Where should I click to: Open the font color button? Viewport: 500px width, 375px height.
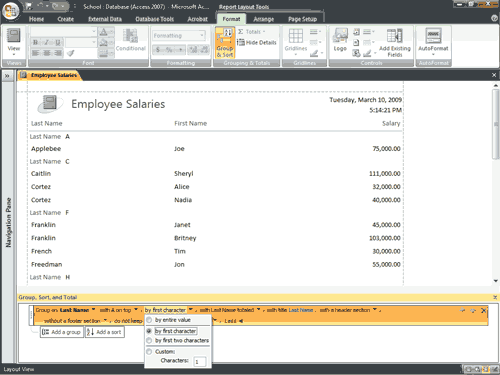pyautogui.click(x=106, y=32)
